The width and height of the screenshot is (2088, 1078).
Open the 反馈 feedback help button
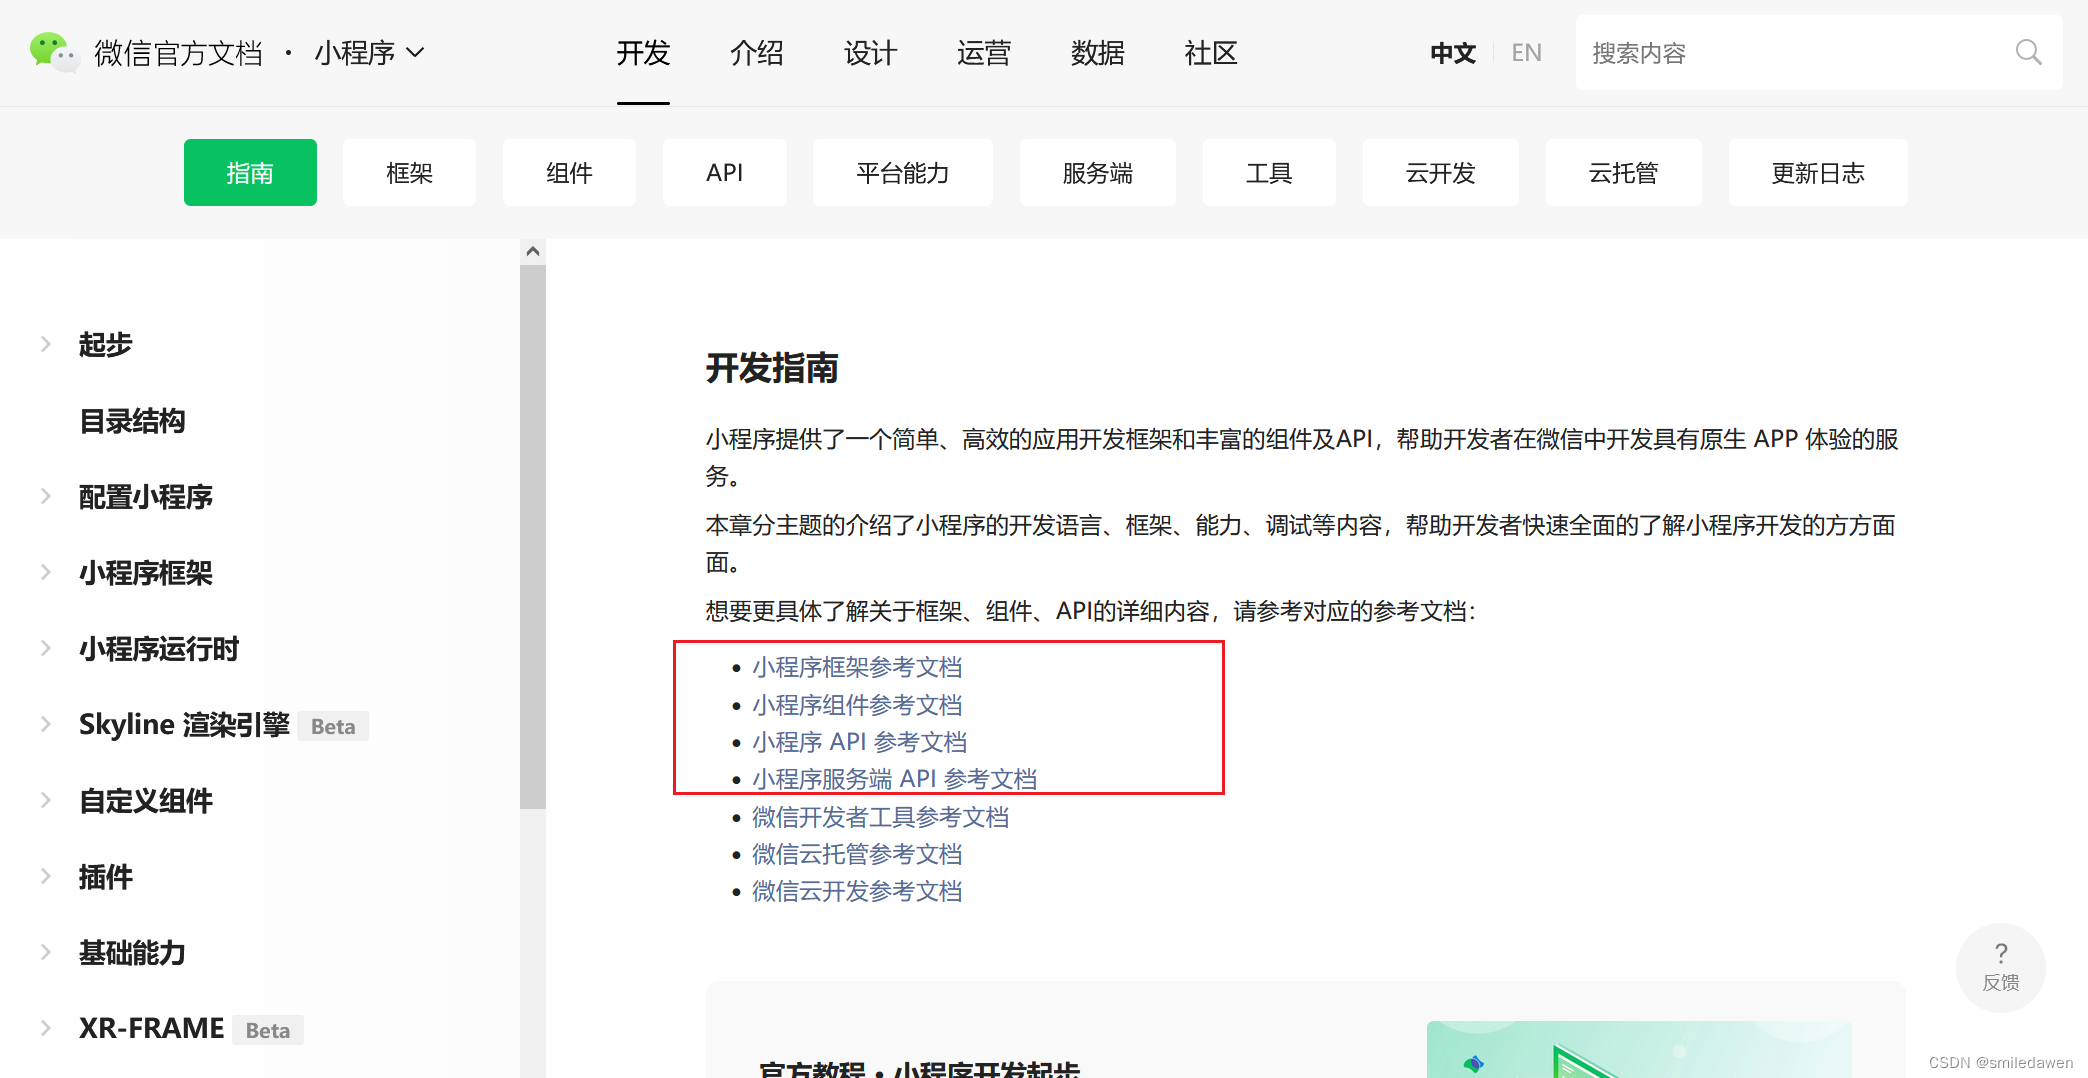click(x=2000, y=967)
